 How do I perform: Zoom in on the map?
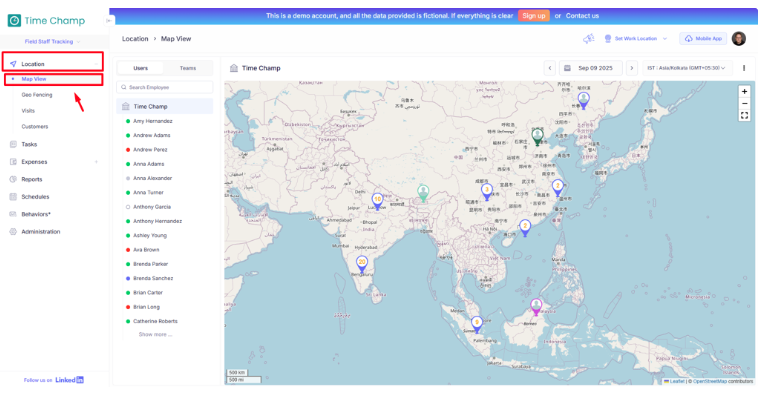[x=744, y=91]
